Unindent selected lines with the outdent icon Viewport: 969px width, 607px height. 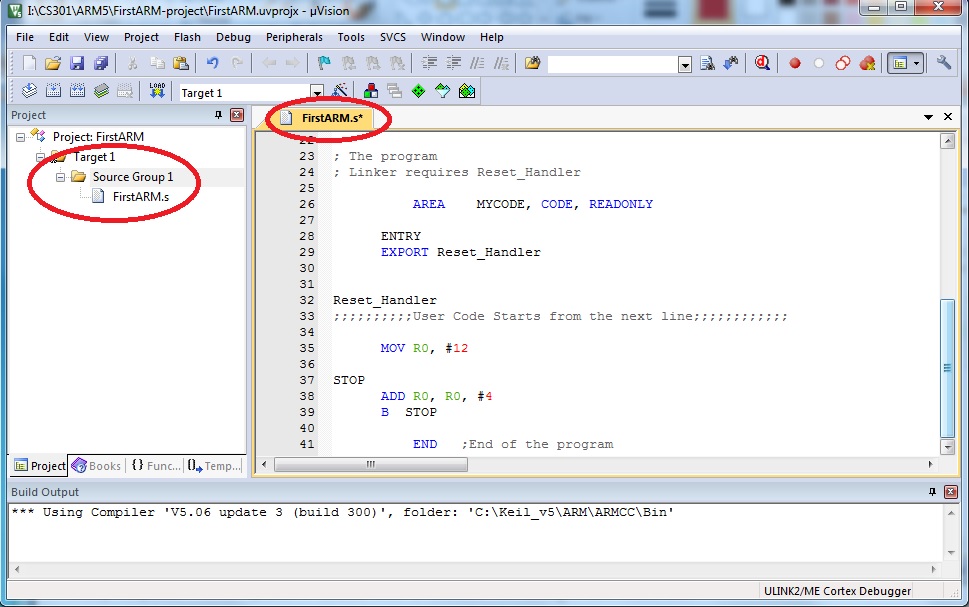[453, 63]
